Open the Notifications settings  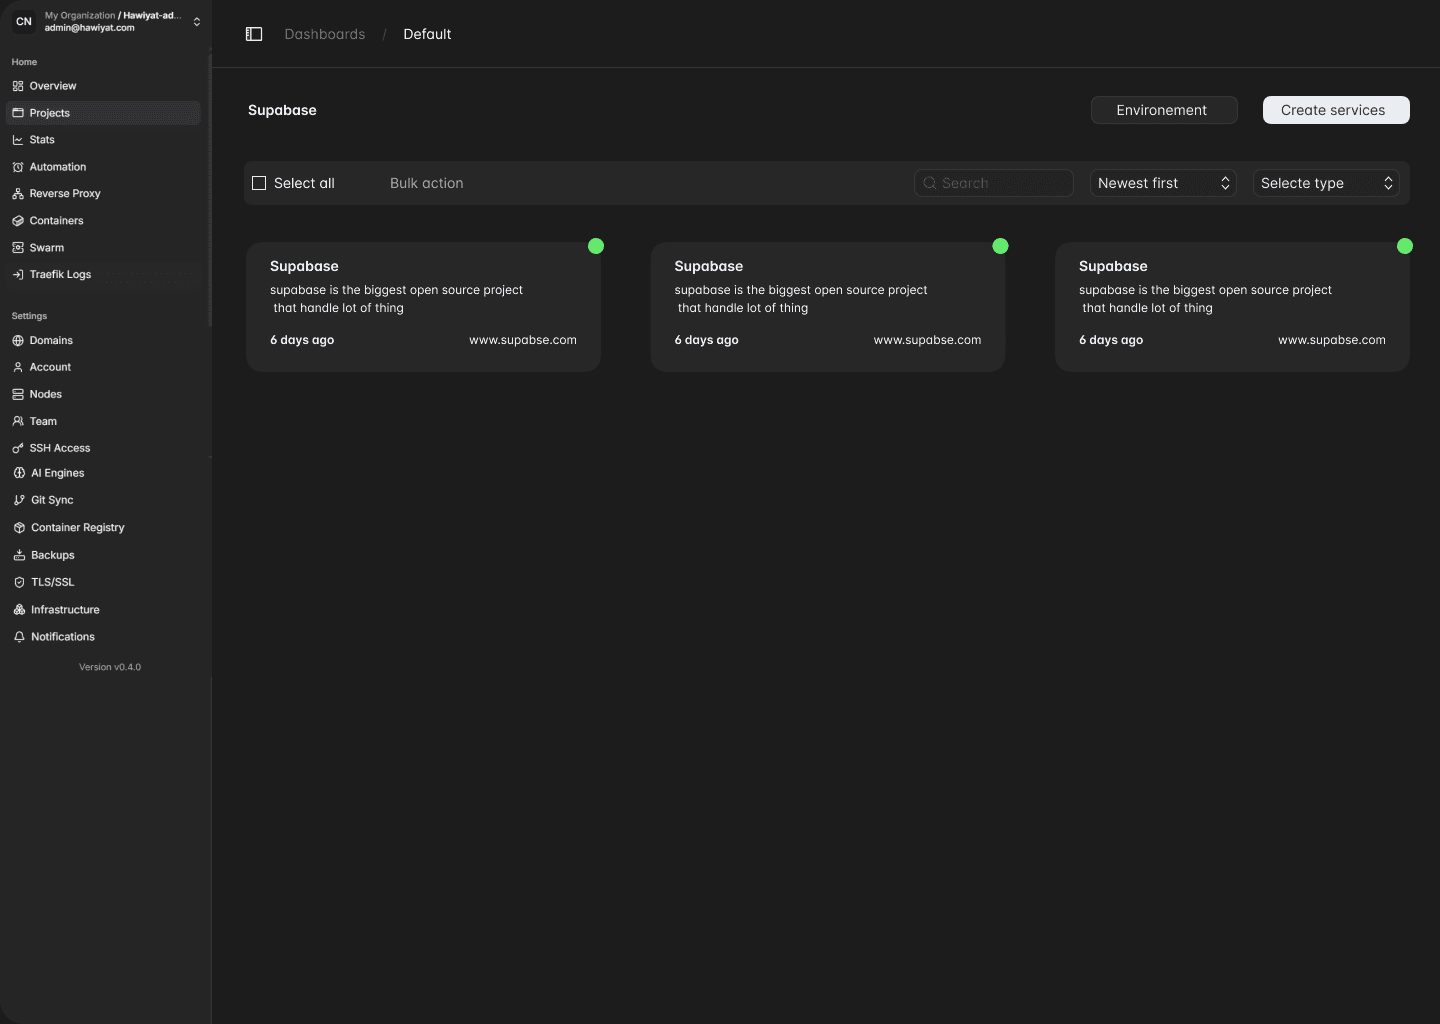click(x=62, y=637)
